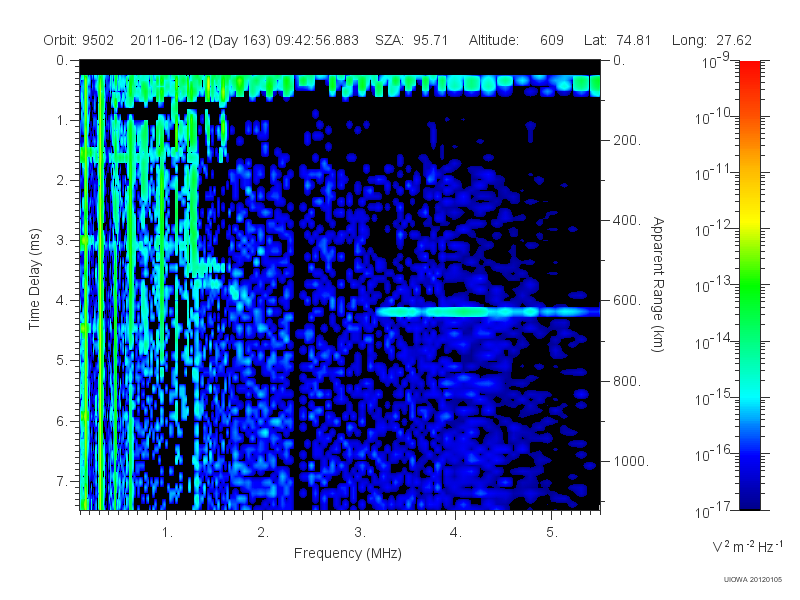Click the '200.' apparent range tick label

627,140
